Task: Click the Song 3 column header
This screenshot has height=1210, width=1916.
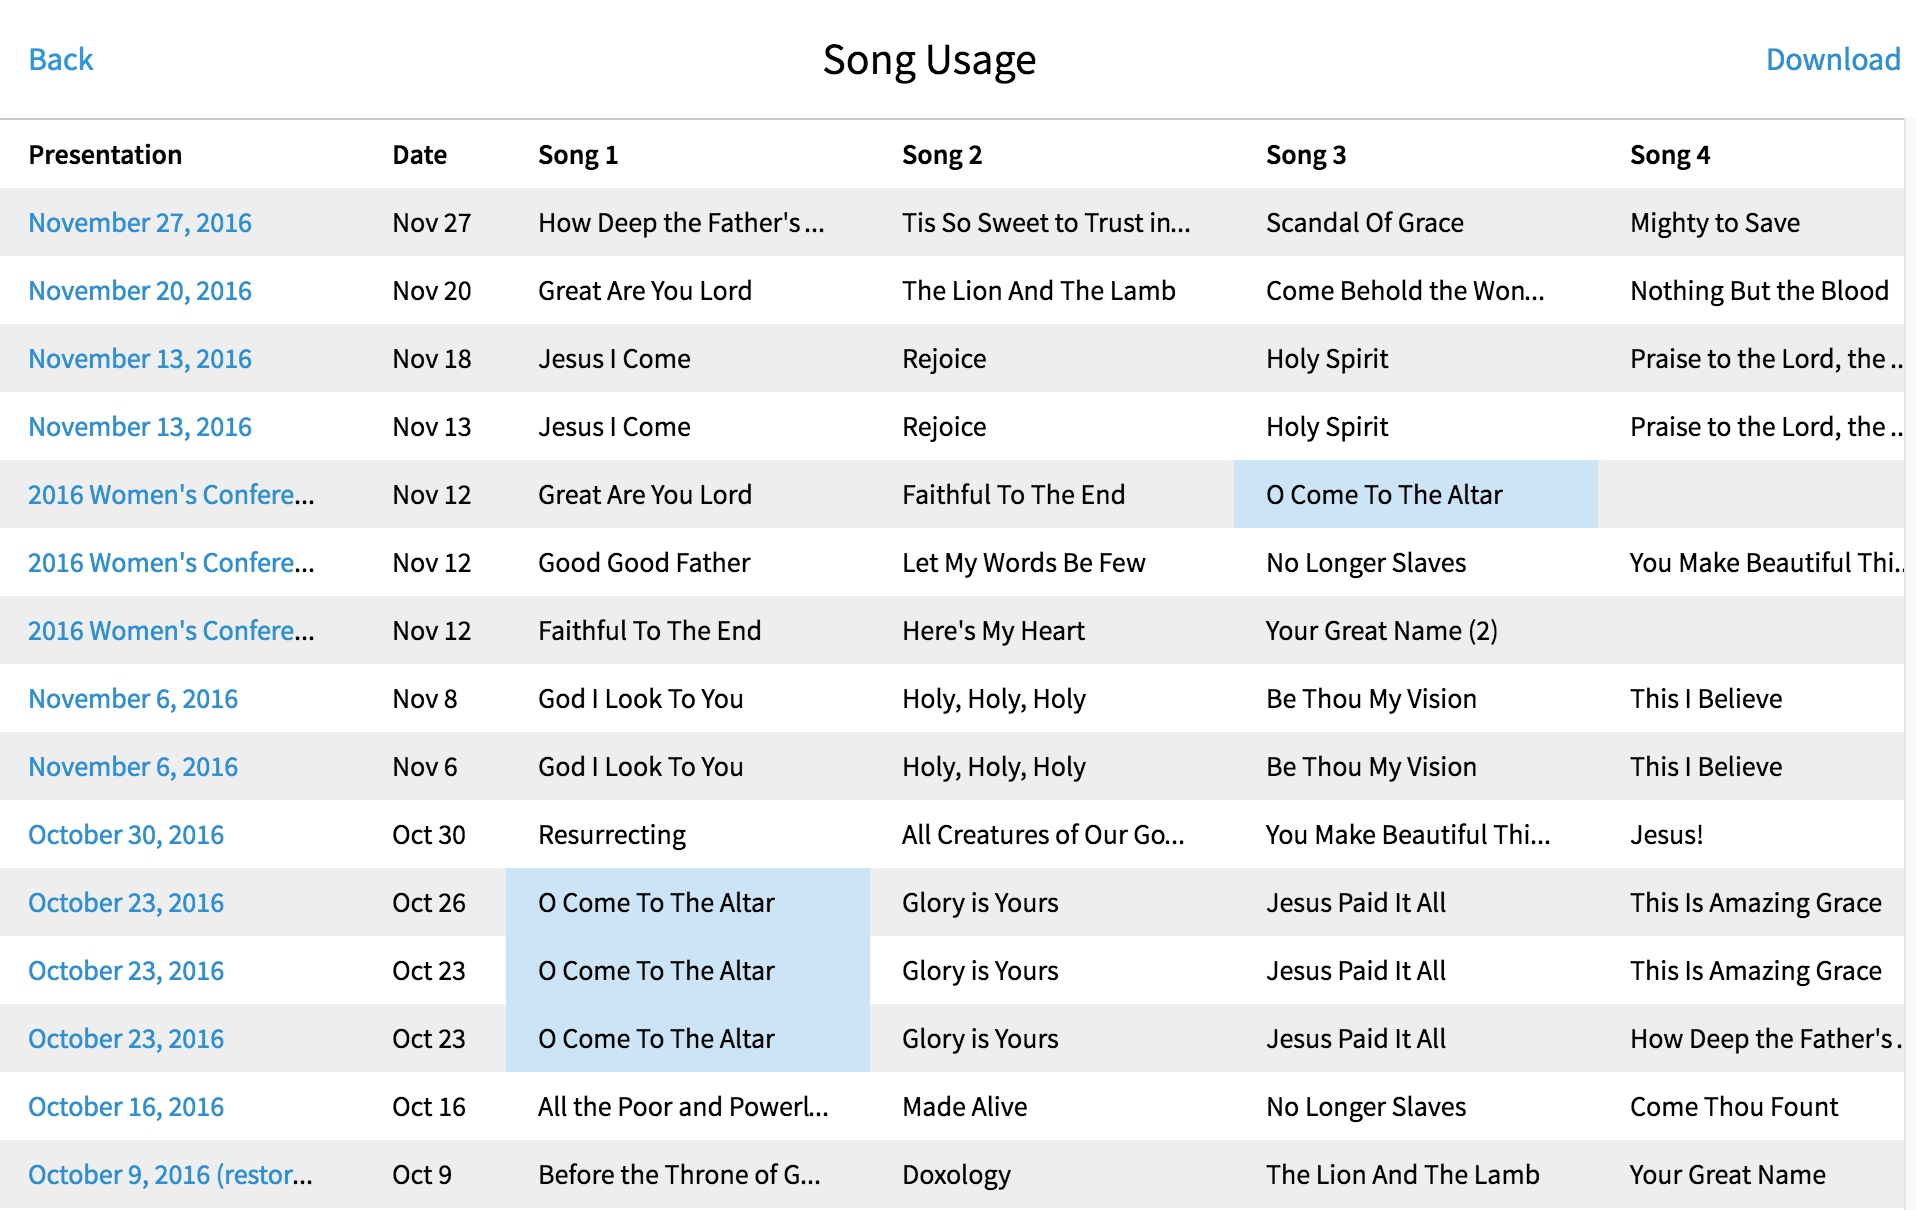Action: point(1306,155)
